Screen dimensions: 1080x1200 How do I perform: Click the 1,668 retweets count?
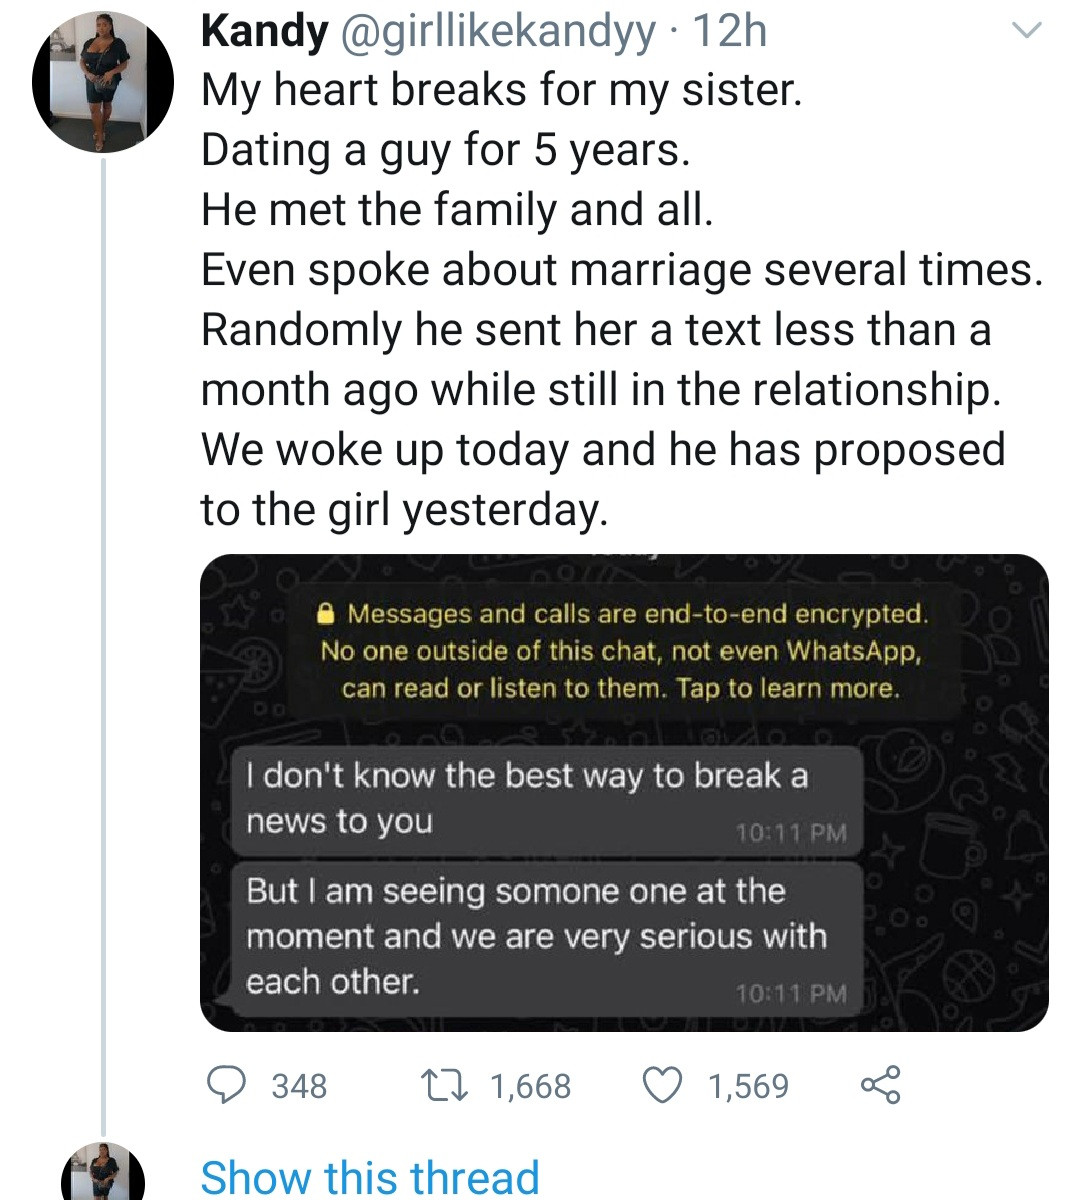[x=529, y=1086]
